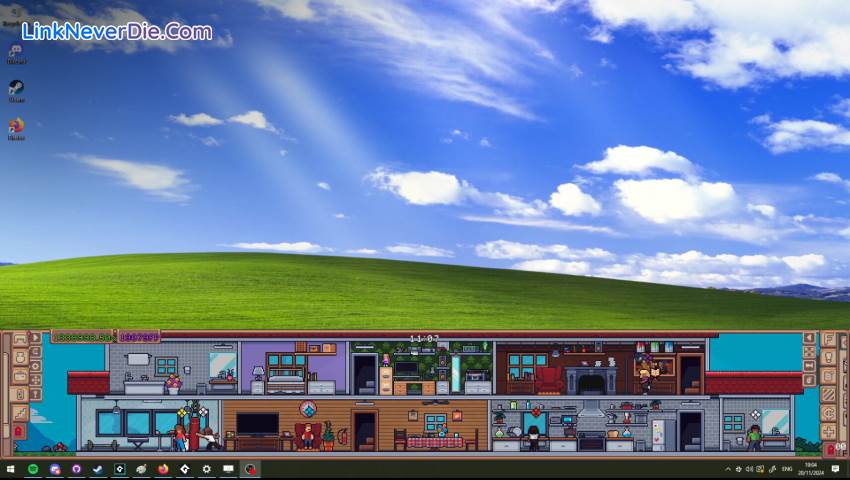Screen dimensions: 850x480
Task: Click the plus icon in right panel
Action: (x=829, y=432)
